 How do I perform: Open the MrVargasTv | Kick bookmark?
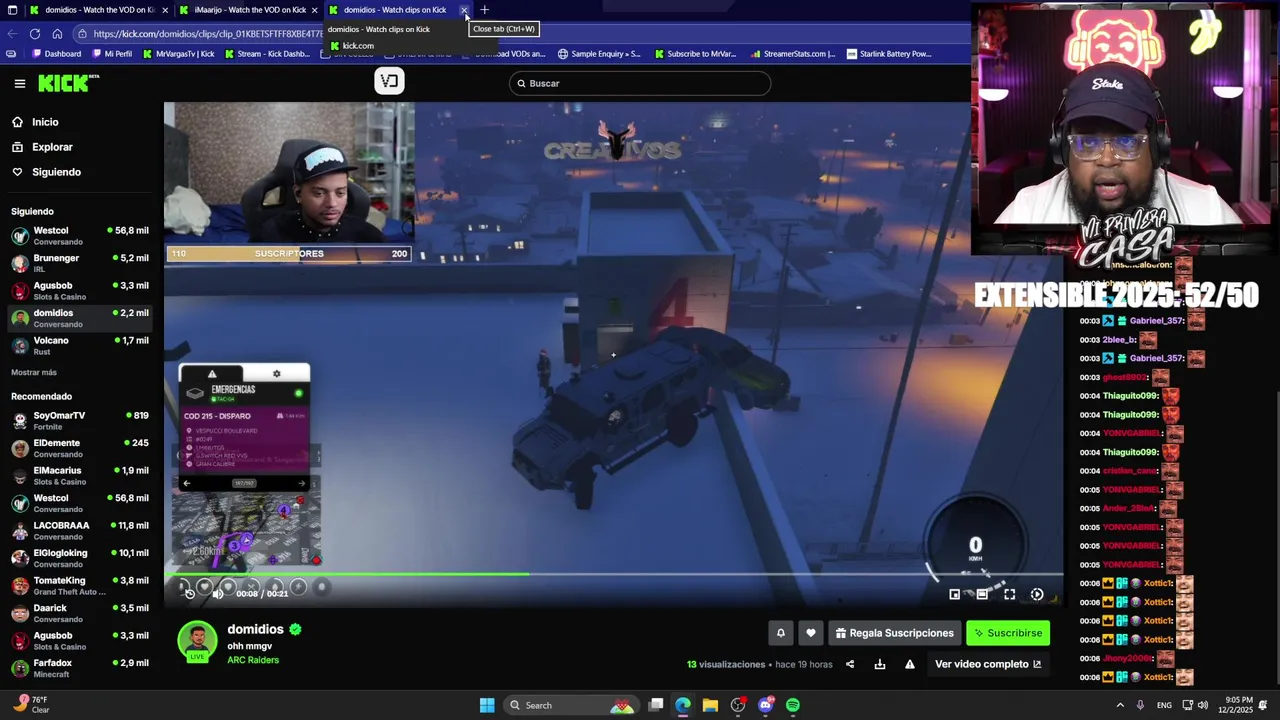click(x=179, y=54)
